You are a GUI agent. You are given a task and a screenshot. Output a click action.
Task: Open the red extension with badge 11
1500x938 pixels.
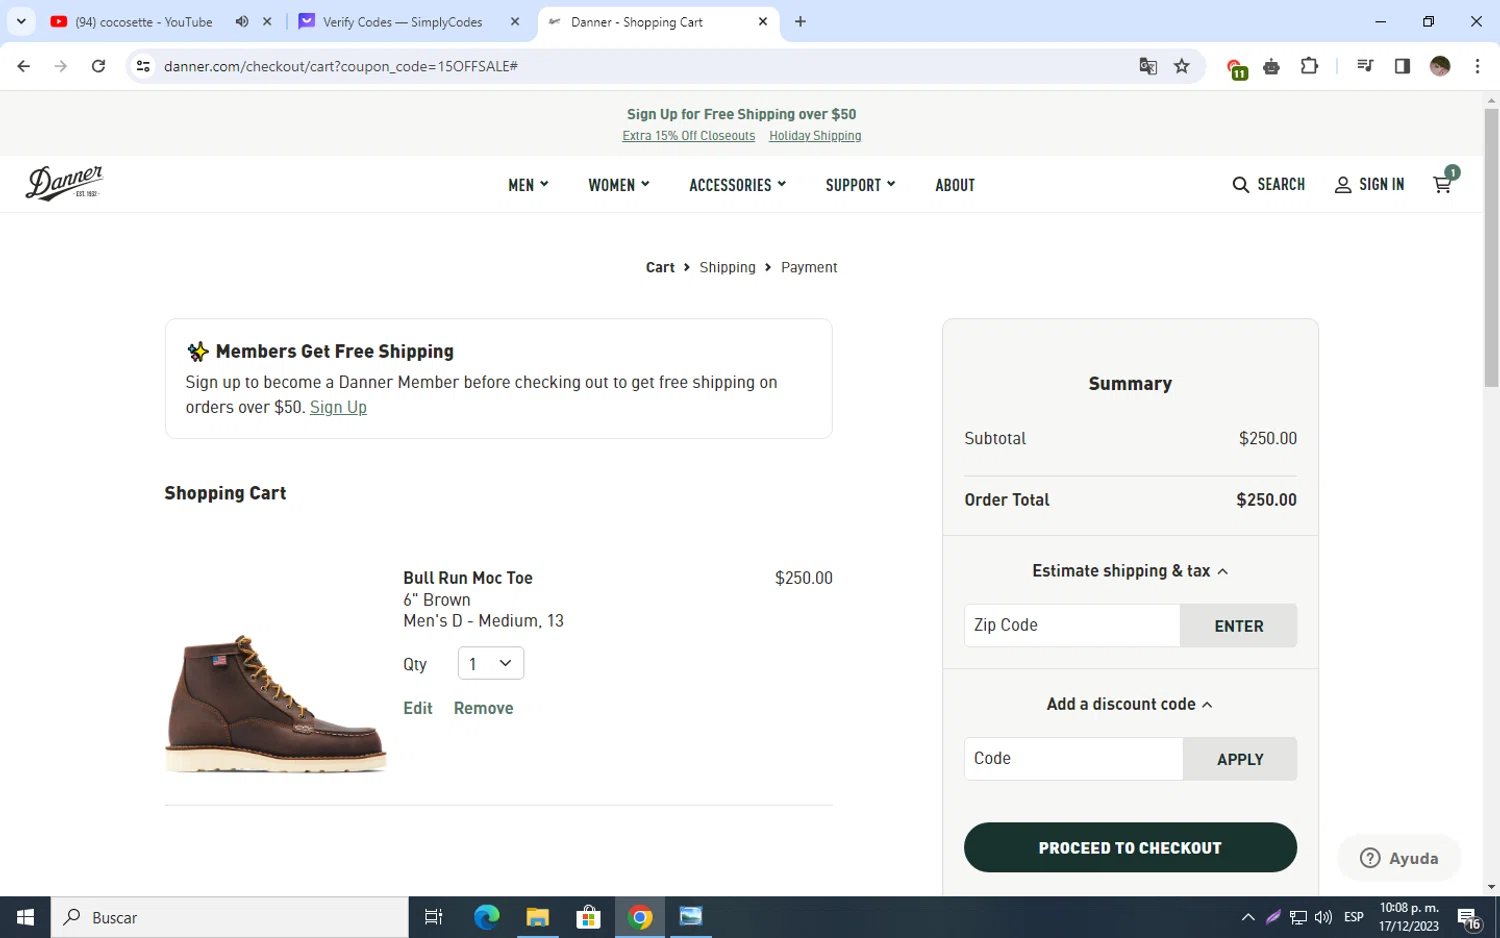[x=1236, y=68]
